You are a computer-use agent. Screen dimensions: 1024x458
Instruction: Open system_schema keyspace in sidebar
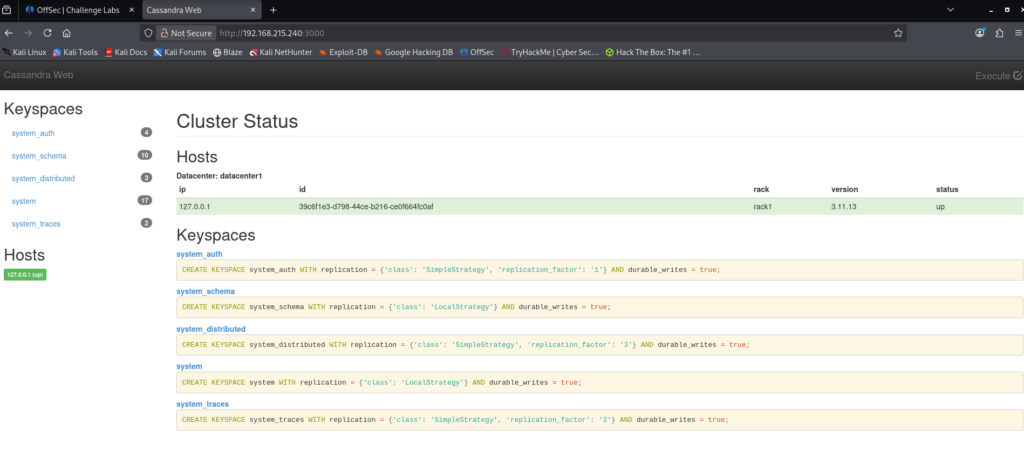tap(39, 156)
